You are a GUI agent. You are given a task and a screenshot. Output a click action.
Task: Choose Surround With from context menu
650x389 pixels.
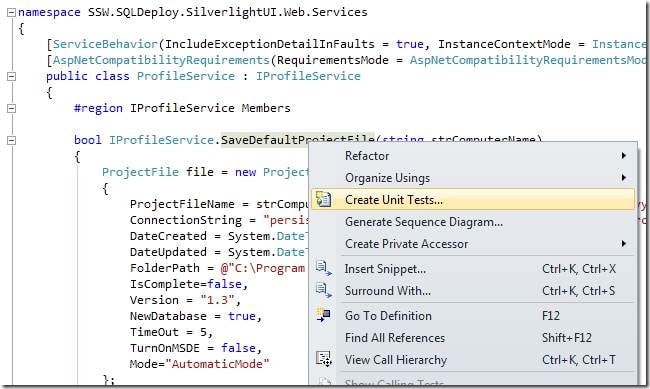473,291
